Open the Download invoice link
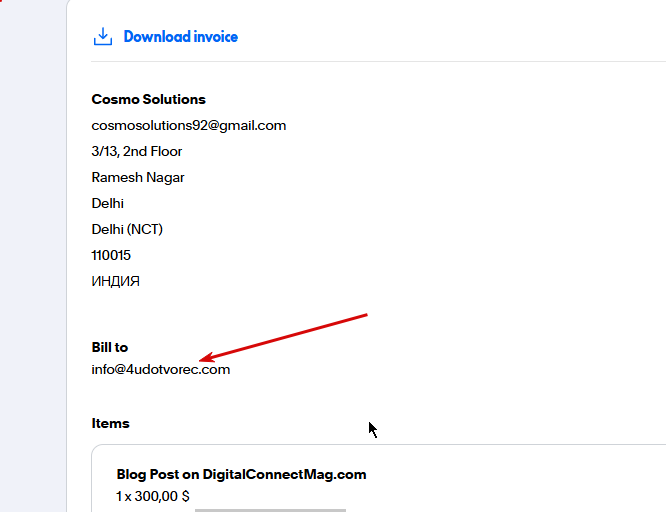This screenshot has height=512, width=666. coord(180,37)
